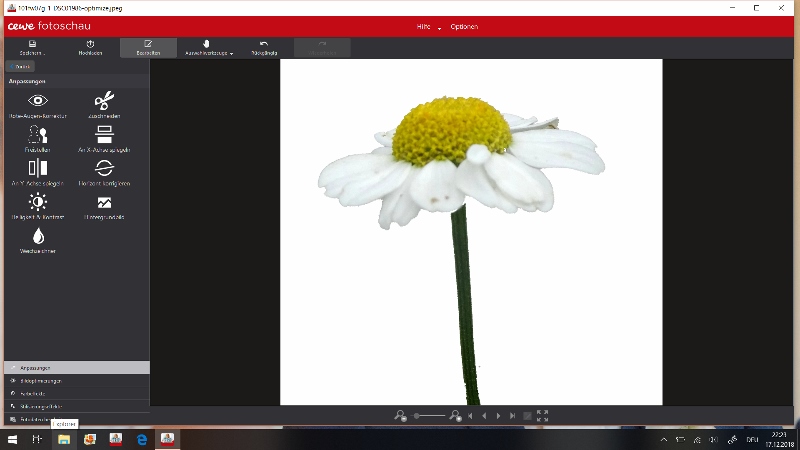800x450 pixels.
Task: Open Microsoft Edge from the taskbar
Action: tap(141, 439)
